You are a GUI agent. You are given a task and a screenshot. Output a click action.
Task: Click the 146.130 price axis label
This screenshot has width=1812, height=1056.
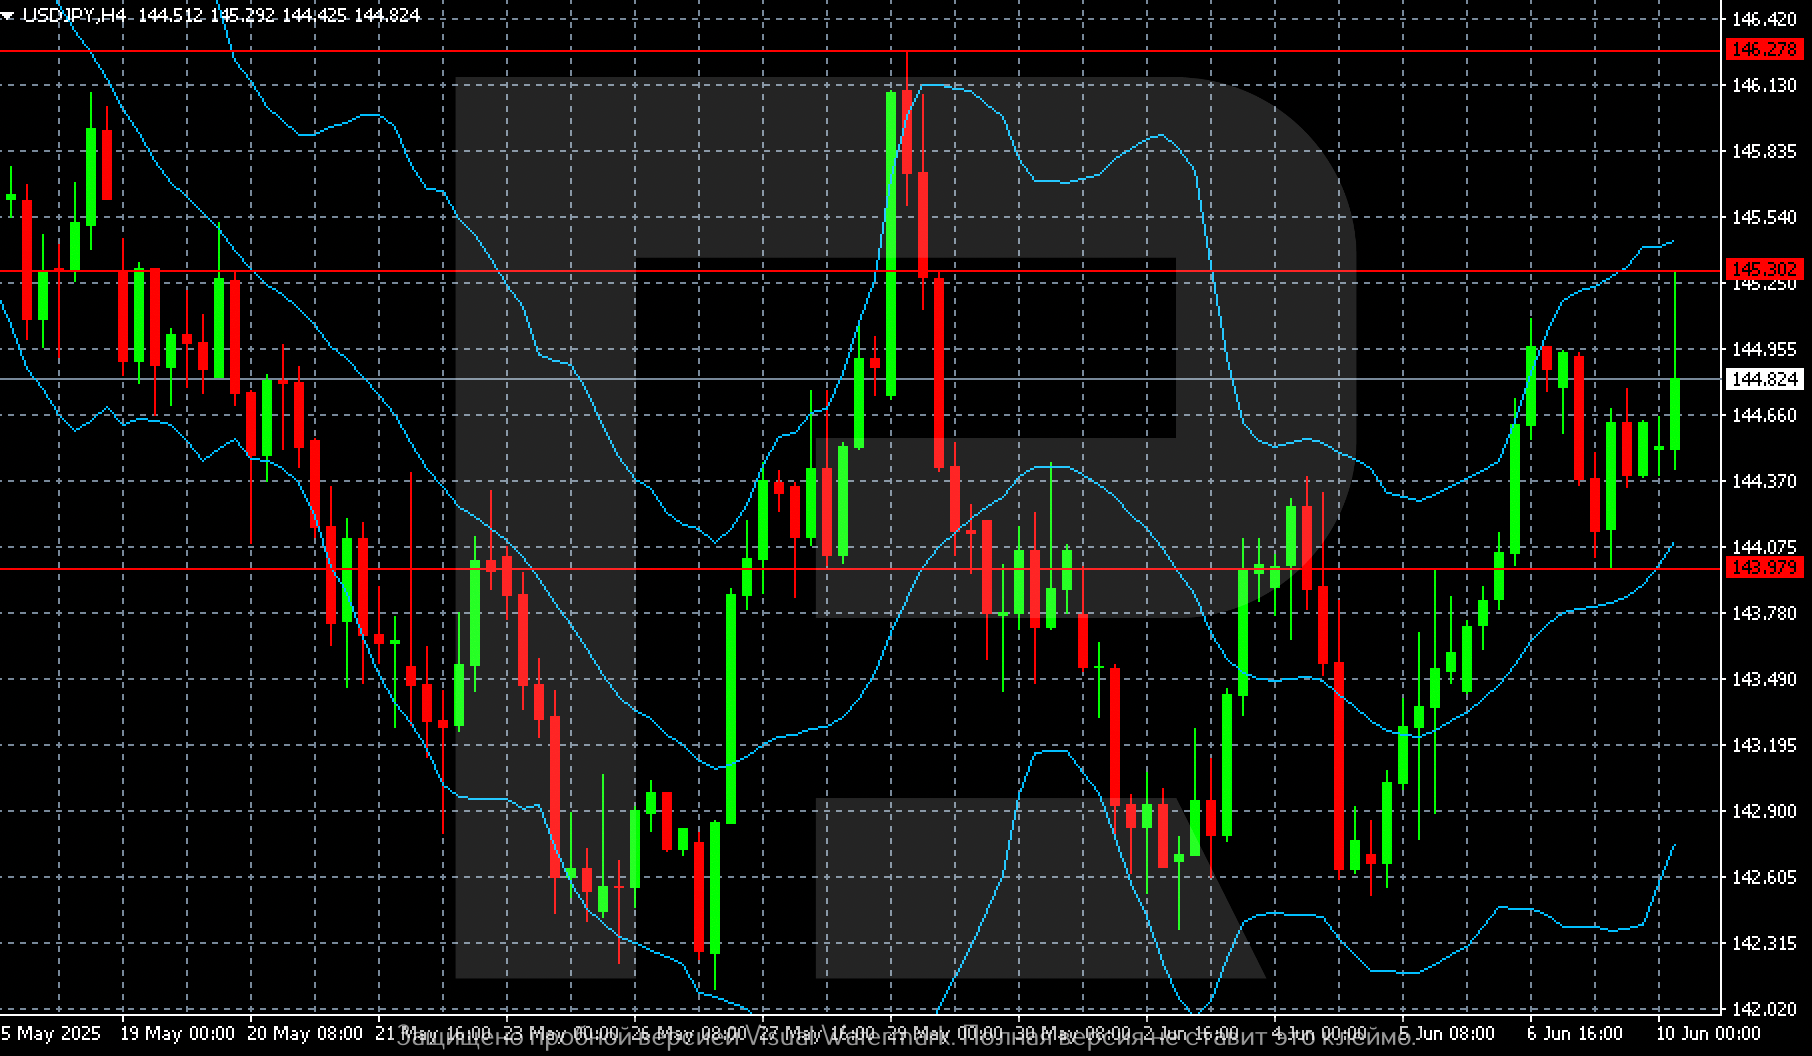pyautogui.click(x=1764, y=86)
